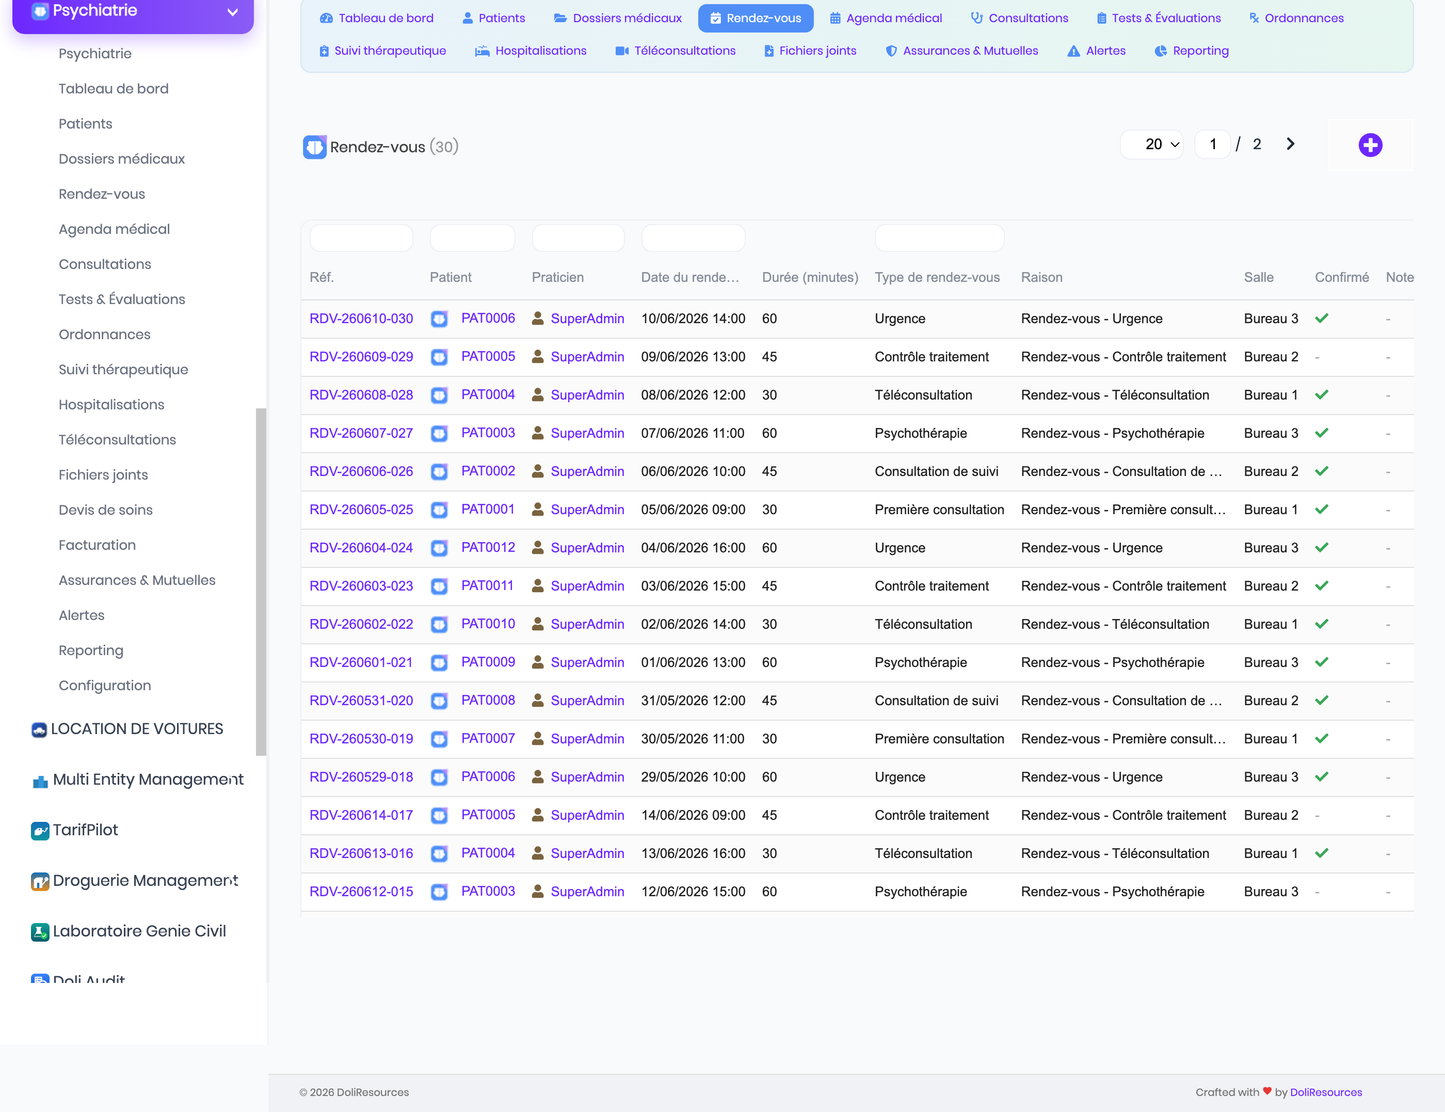Image resolution: width=1445 pixels, height=1112 pixels.
Task: Click patient icon in RDV-260608-028 row
Action: [x=439, y=395]
